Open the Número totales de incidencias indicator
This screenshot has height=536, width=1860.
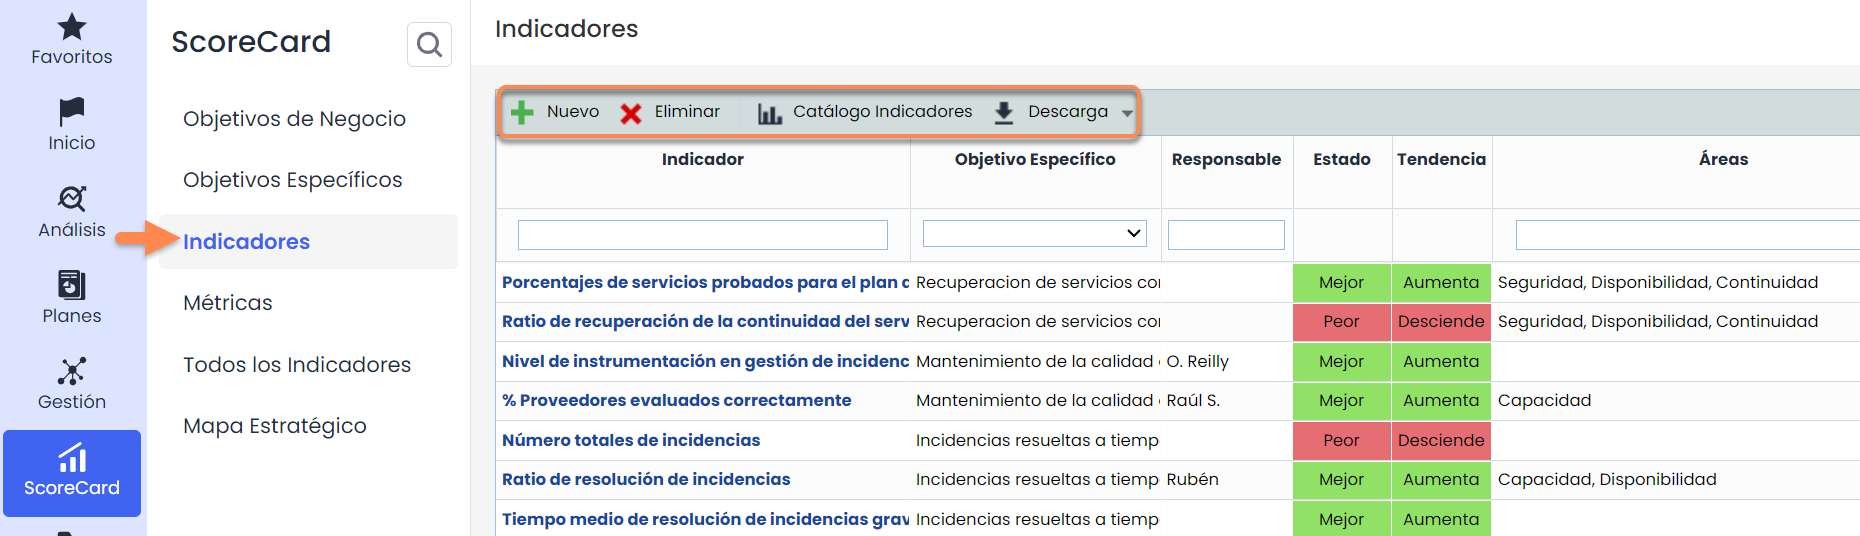[631, 440]
